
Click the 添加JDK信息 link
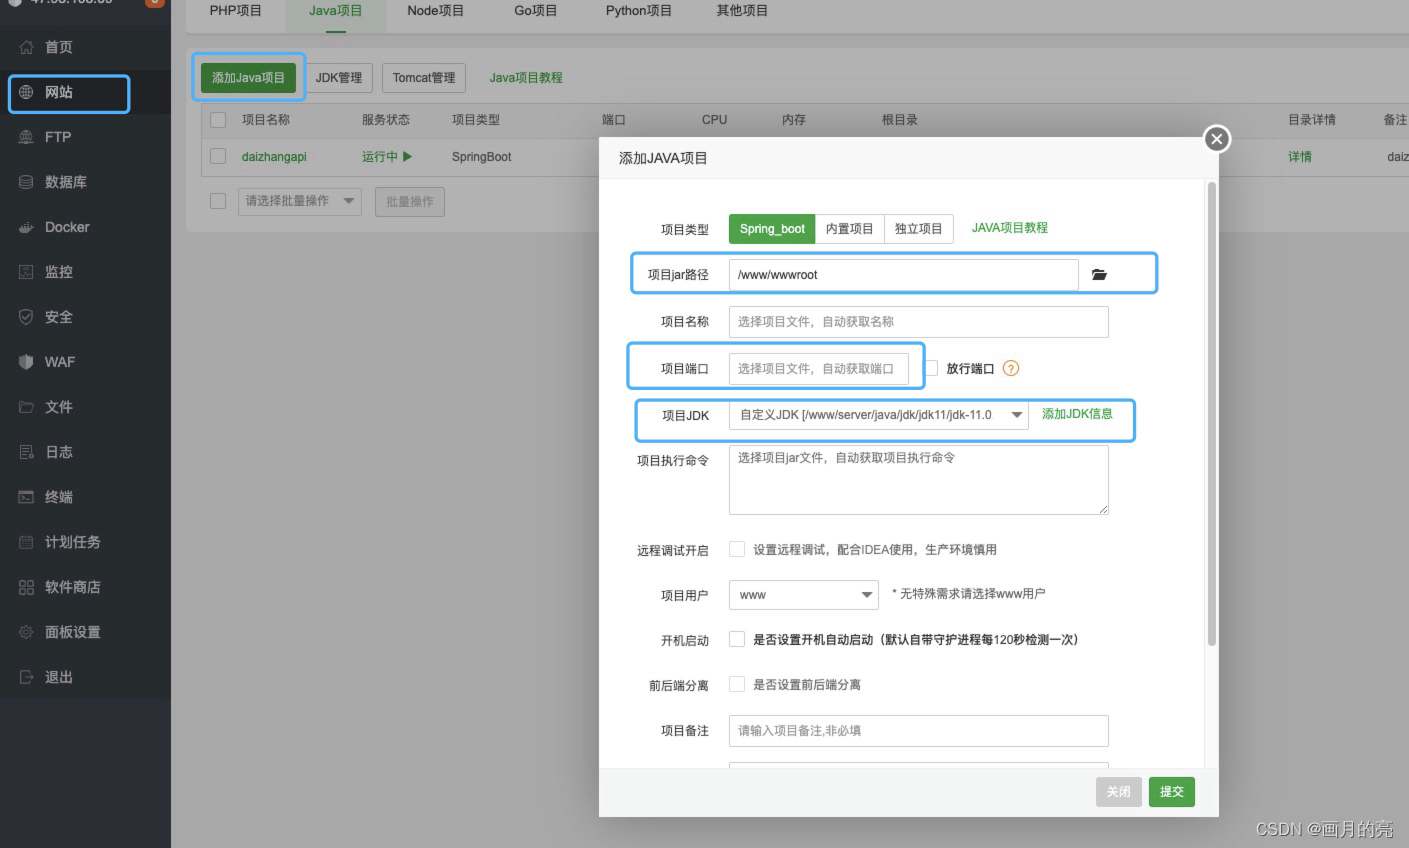coord(1079,412)
